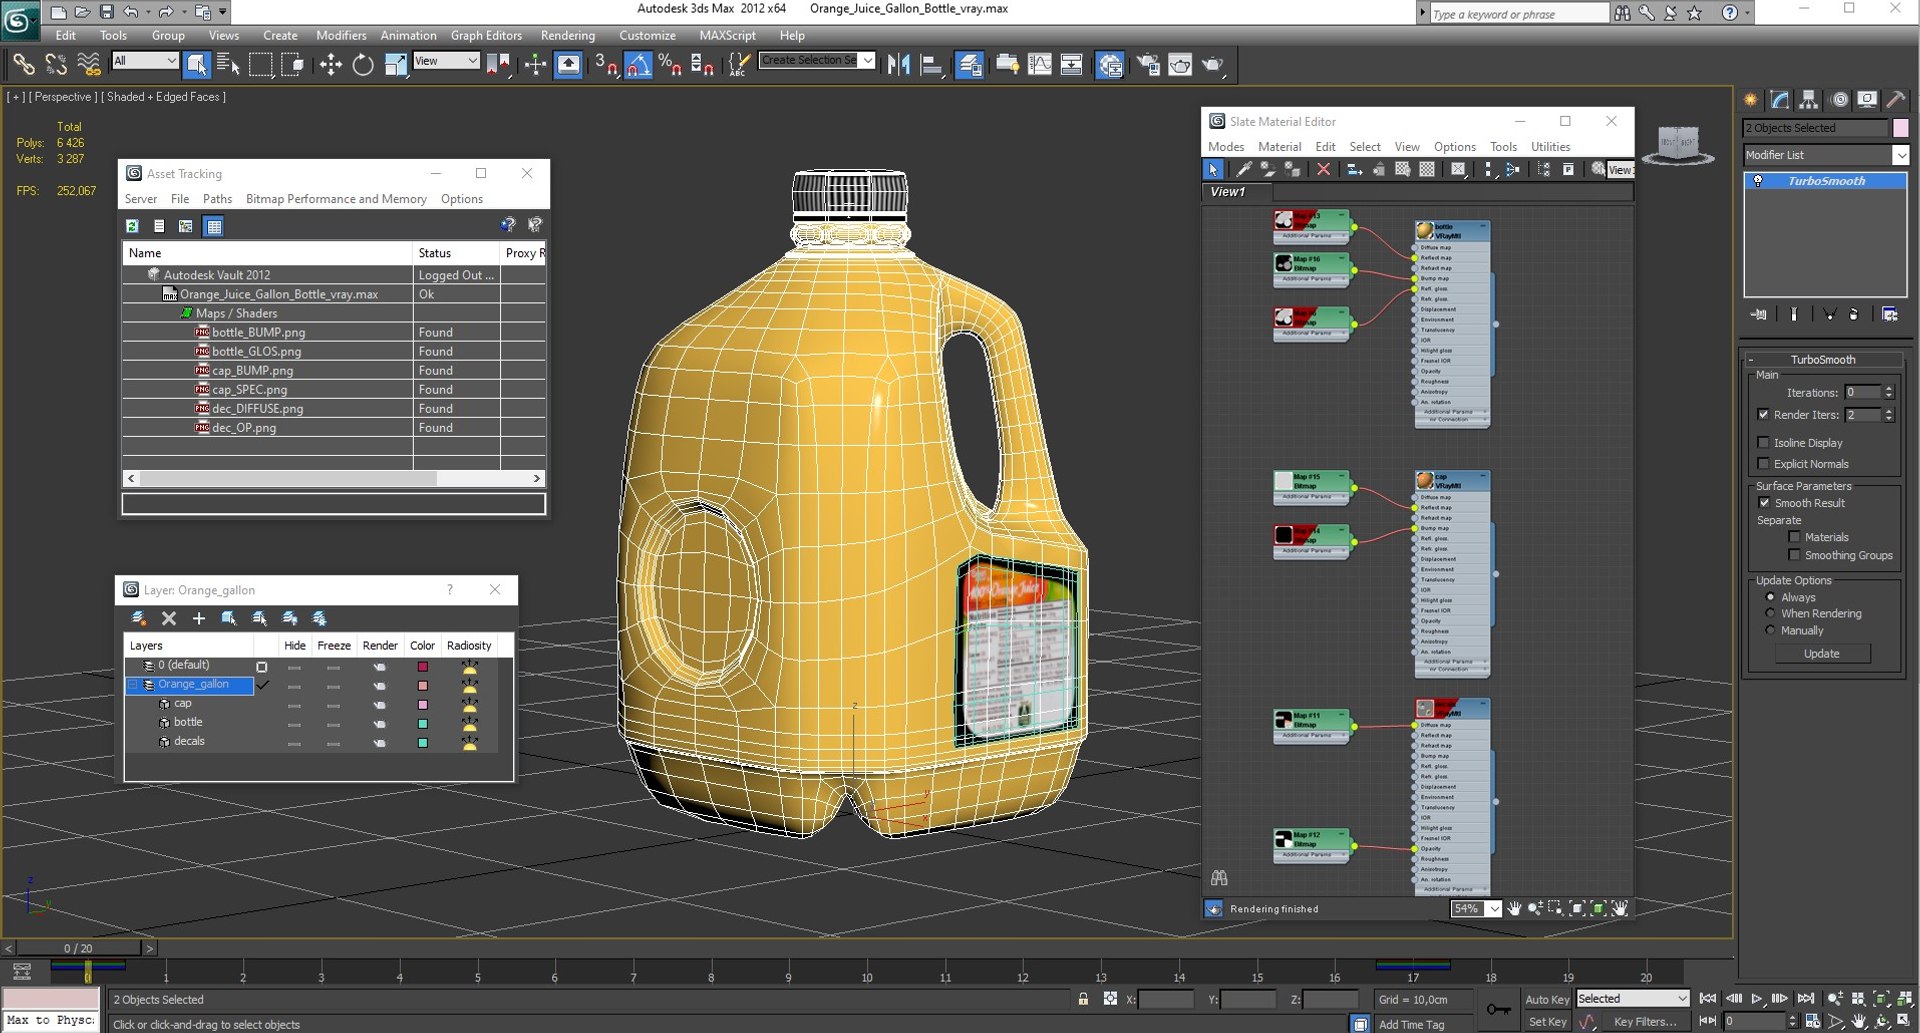Select the Select and Uniform Scale tool
The width and height of the screenshot is (1920, 1033).
[x=396, y=65]
